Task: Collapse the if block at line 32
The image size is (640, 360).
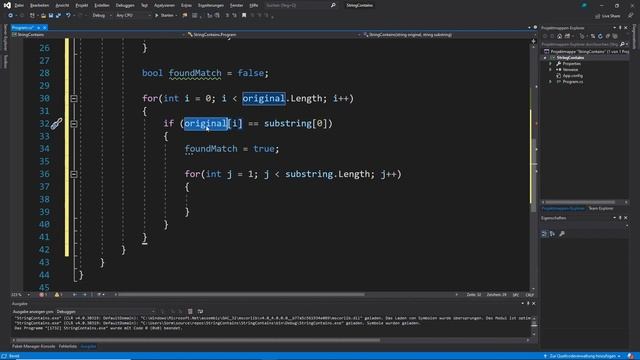Action: point(73,124)
